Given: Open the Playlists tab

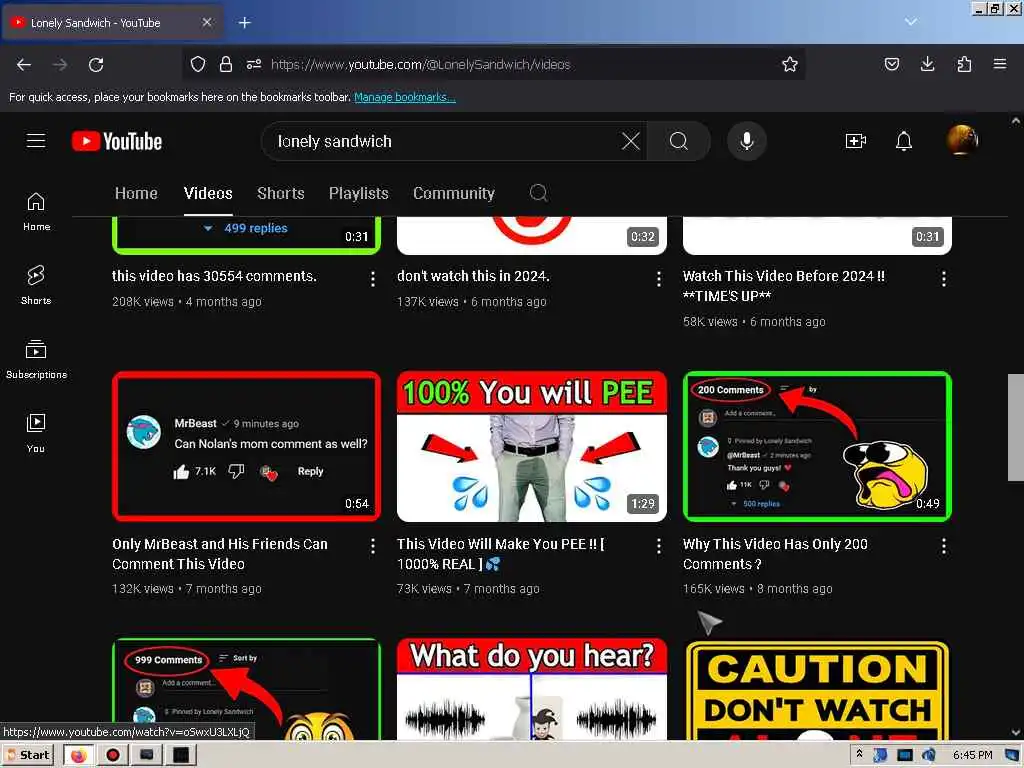Looking at the screenshot, I should pyautogui.click(x=359, y=193).
